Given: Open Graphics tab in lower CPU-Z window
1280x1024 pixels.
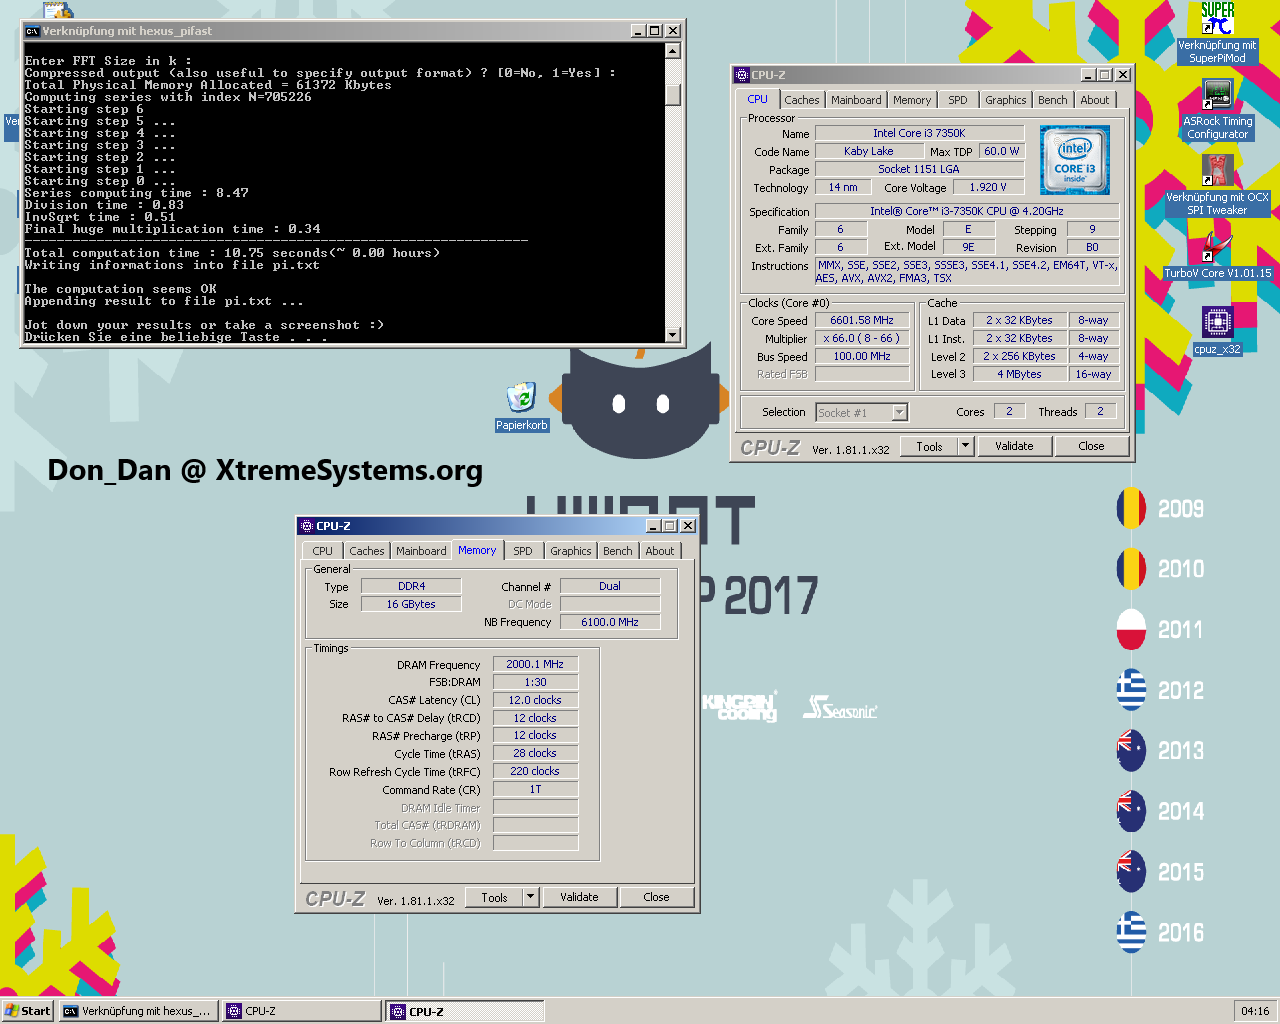Looking at the screenshot, I should (x=570, y=551).
